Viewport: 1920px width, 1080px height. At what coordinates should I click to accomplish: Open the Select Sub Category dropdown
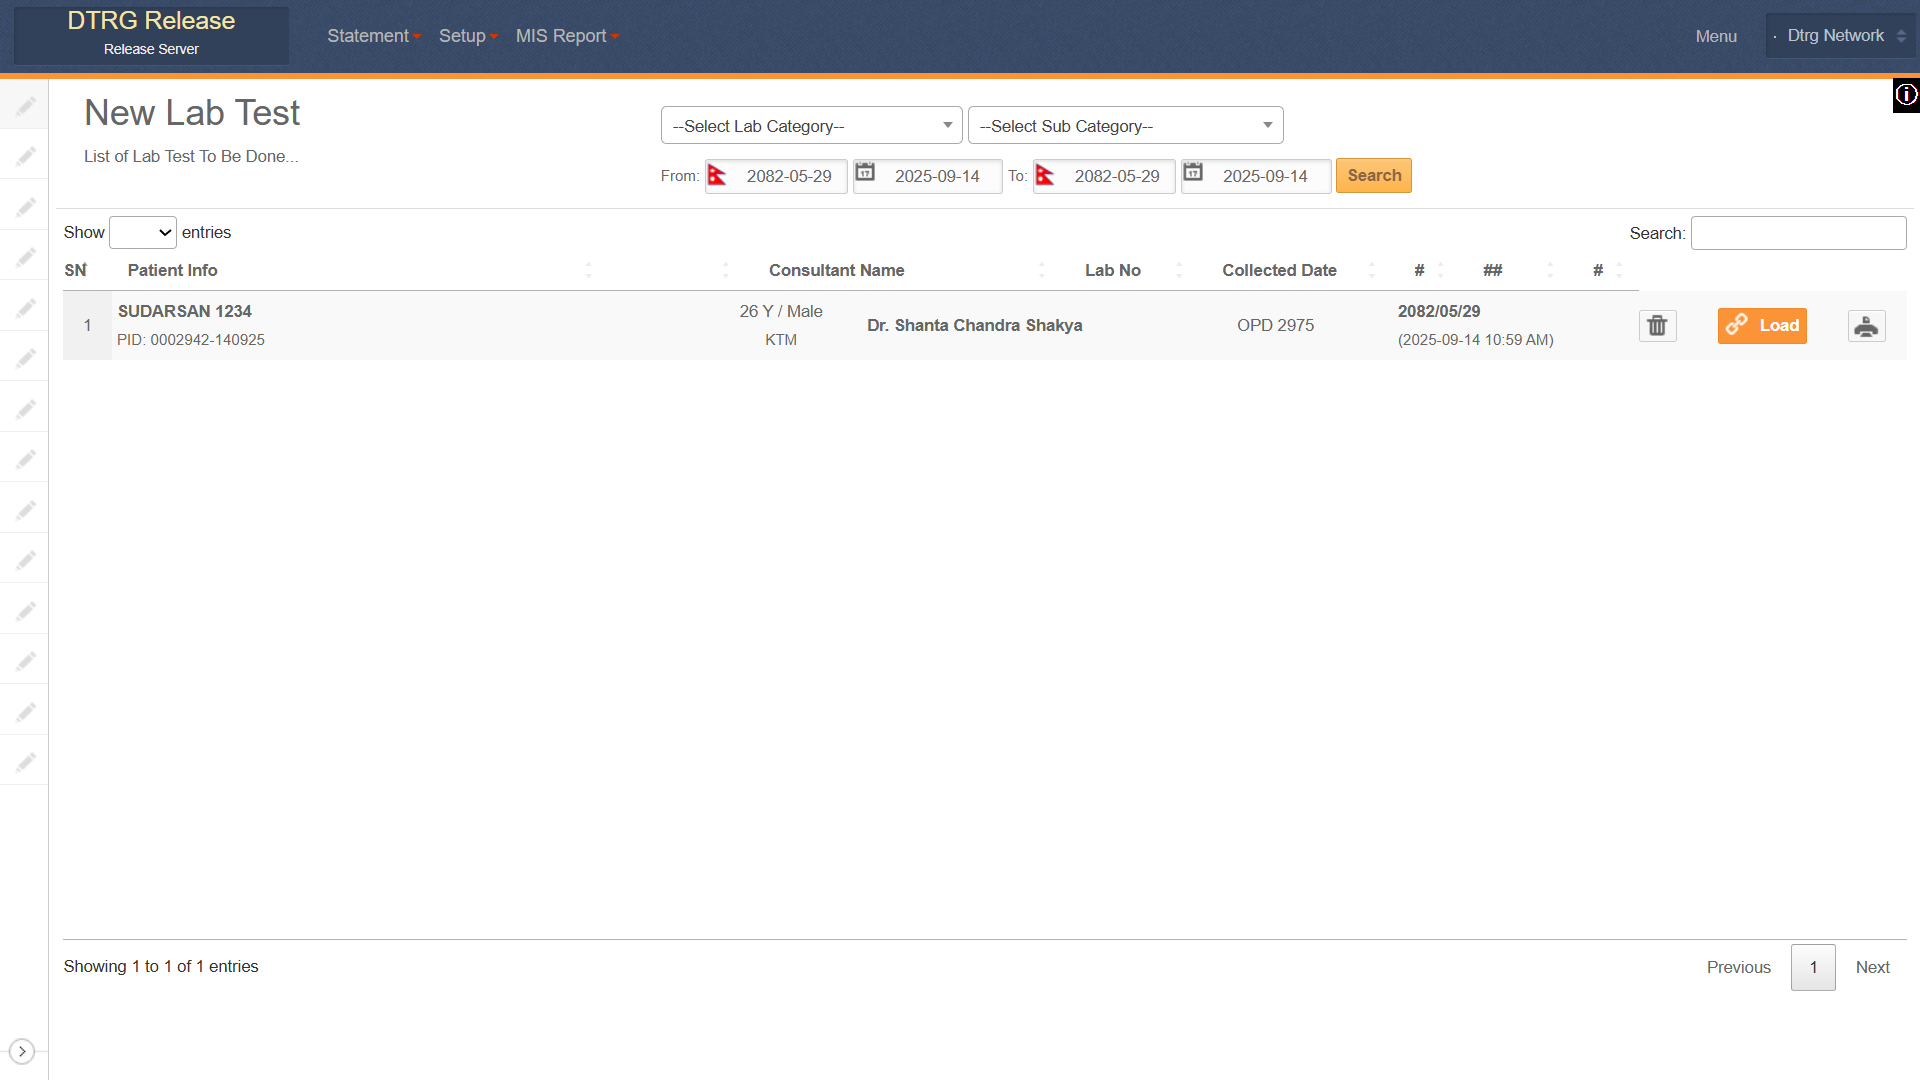pyautogui.click(x=1125, y=126)
